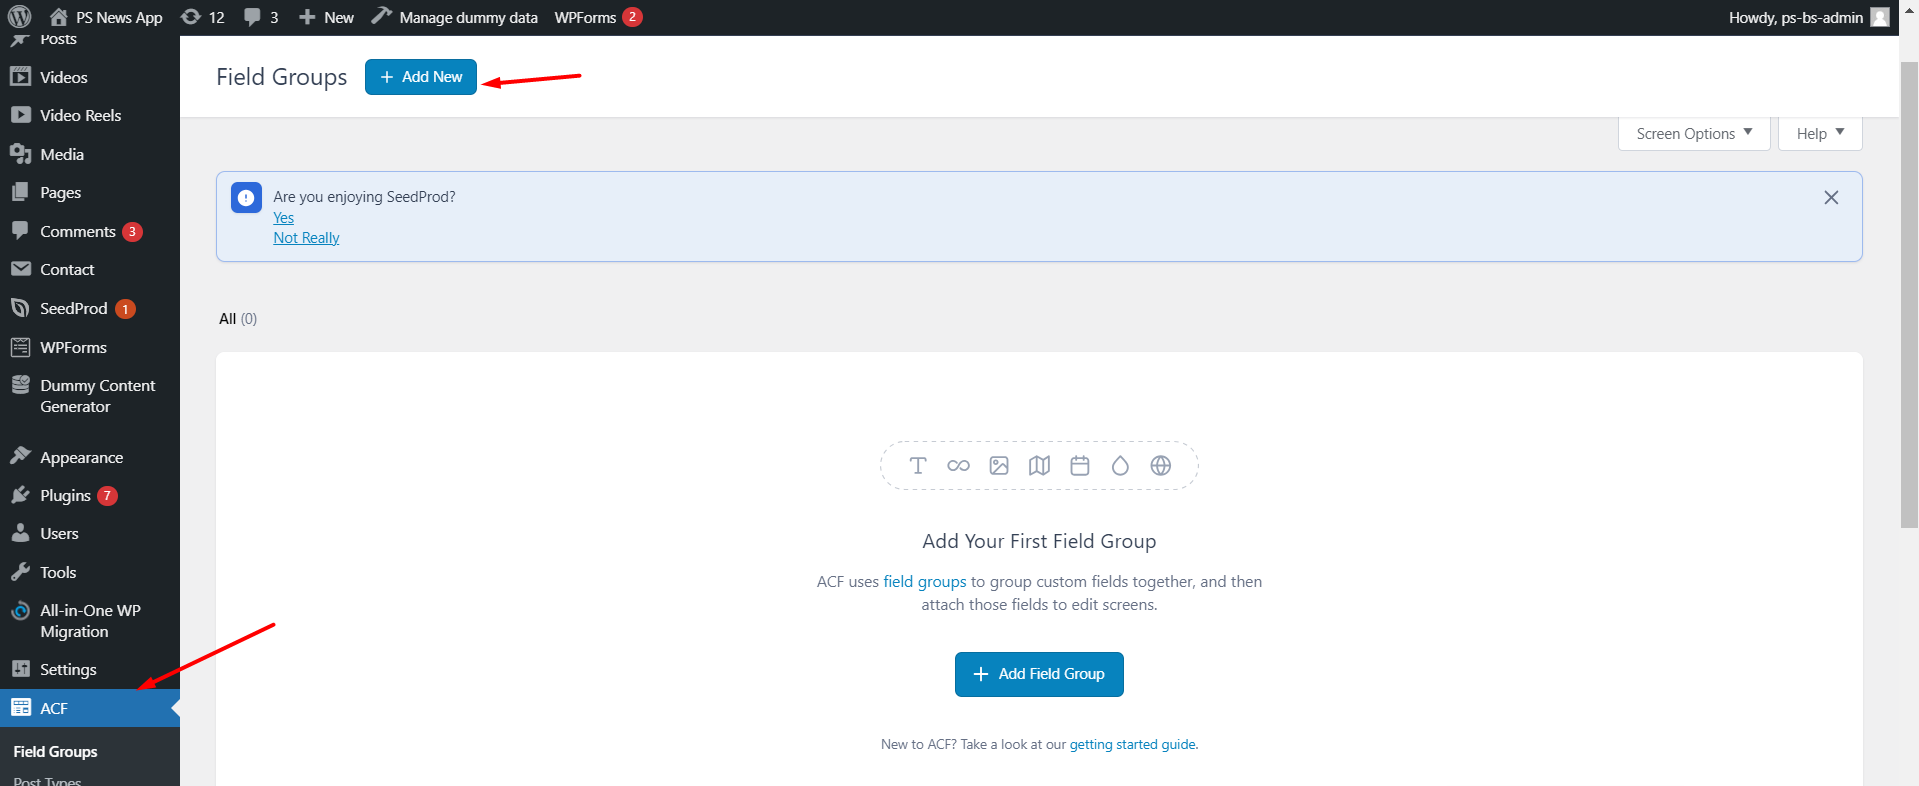The image size is (1919, 786).
Task: Click the Settings sidebar icon
Action: 21,669
